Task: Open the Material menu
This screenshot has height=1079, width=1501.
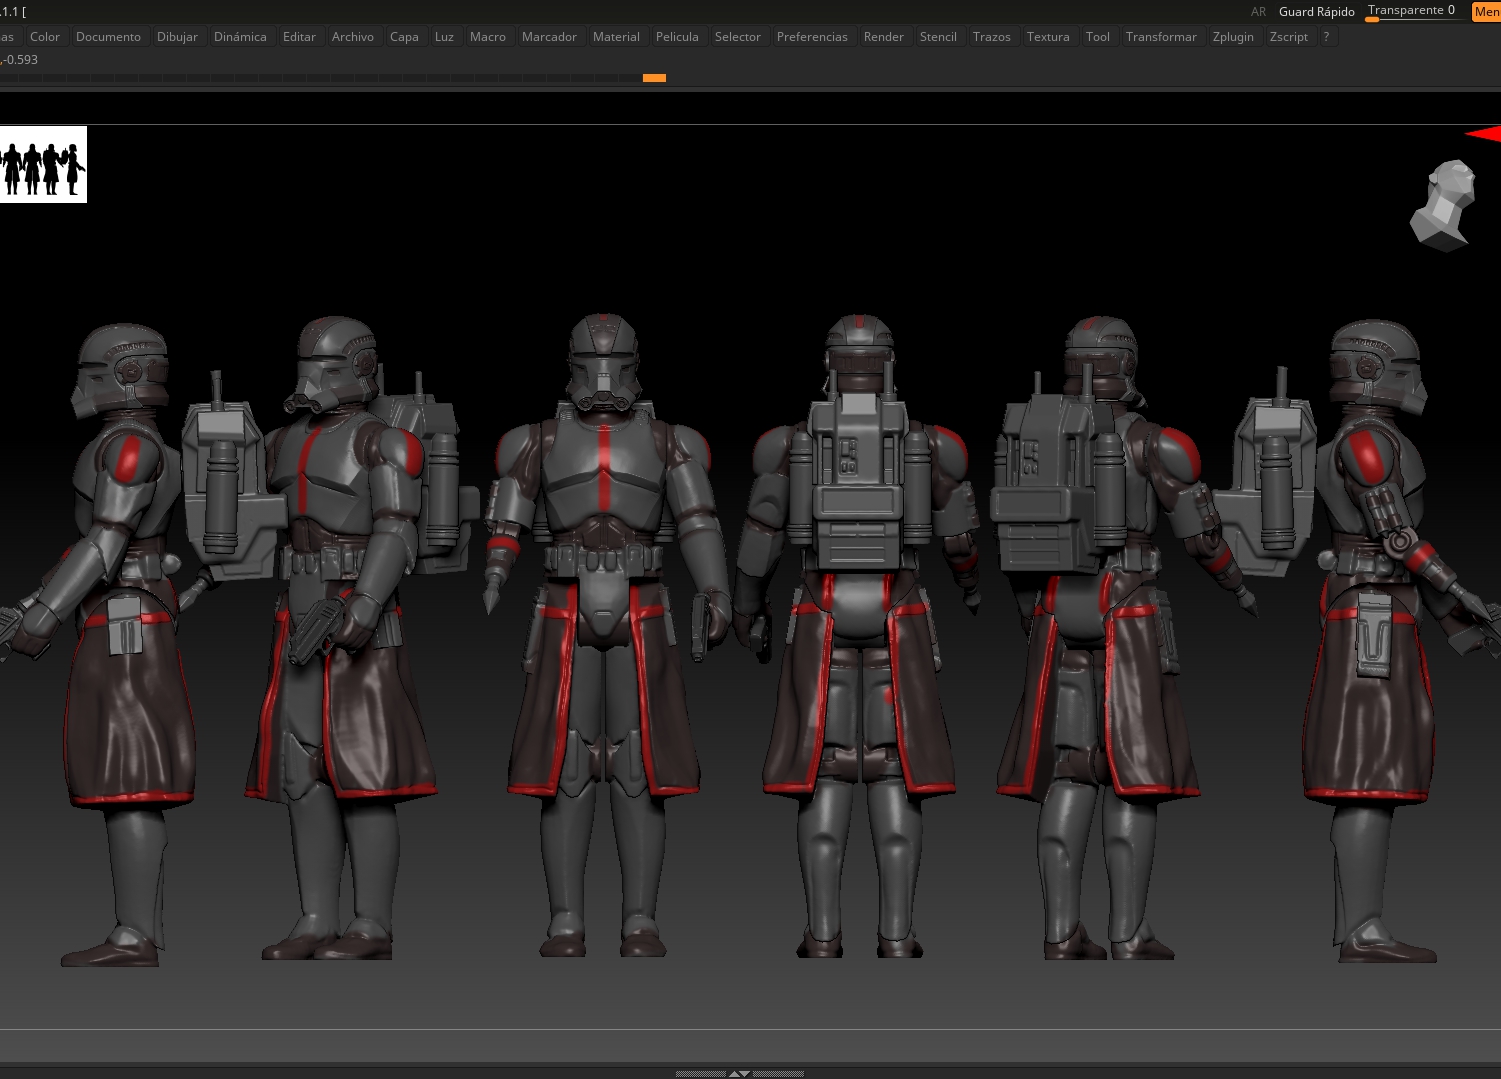Action: (x=616, y=37)
